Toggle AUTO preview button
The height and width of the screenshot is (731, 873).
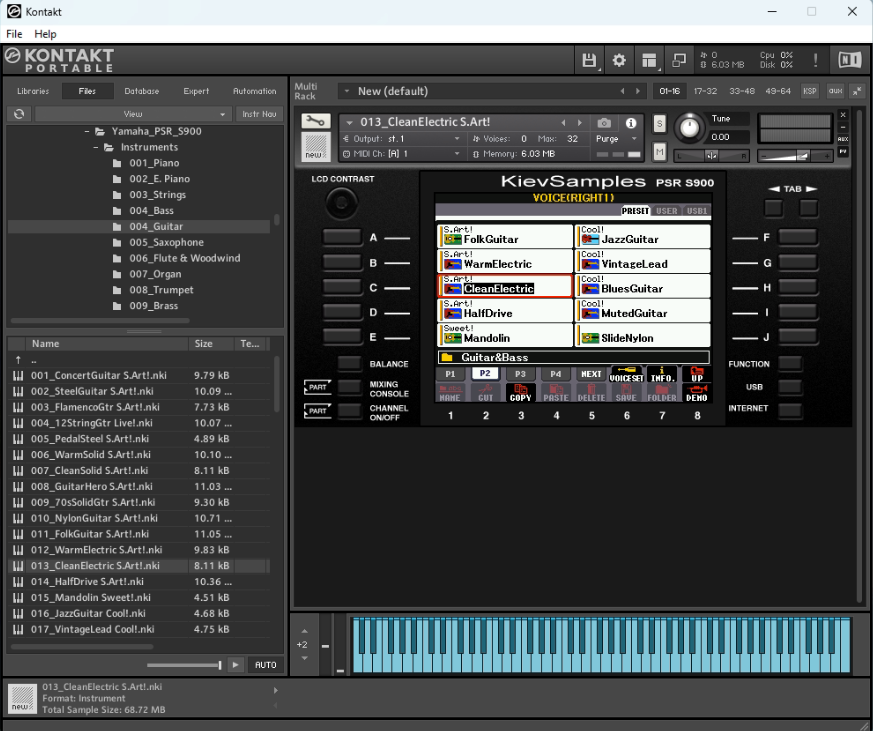(266, 665)
